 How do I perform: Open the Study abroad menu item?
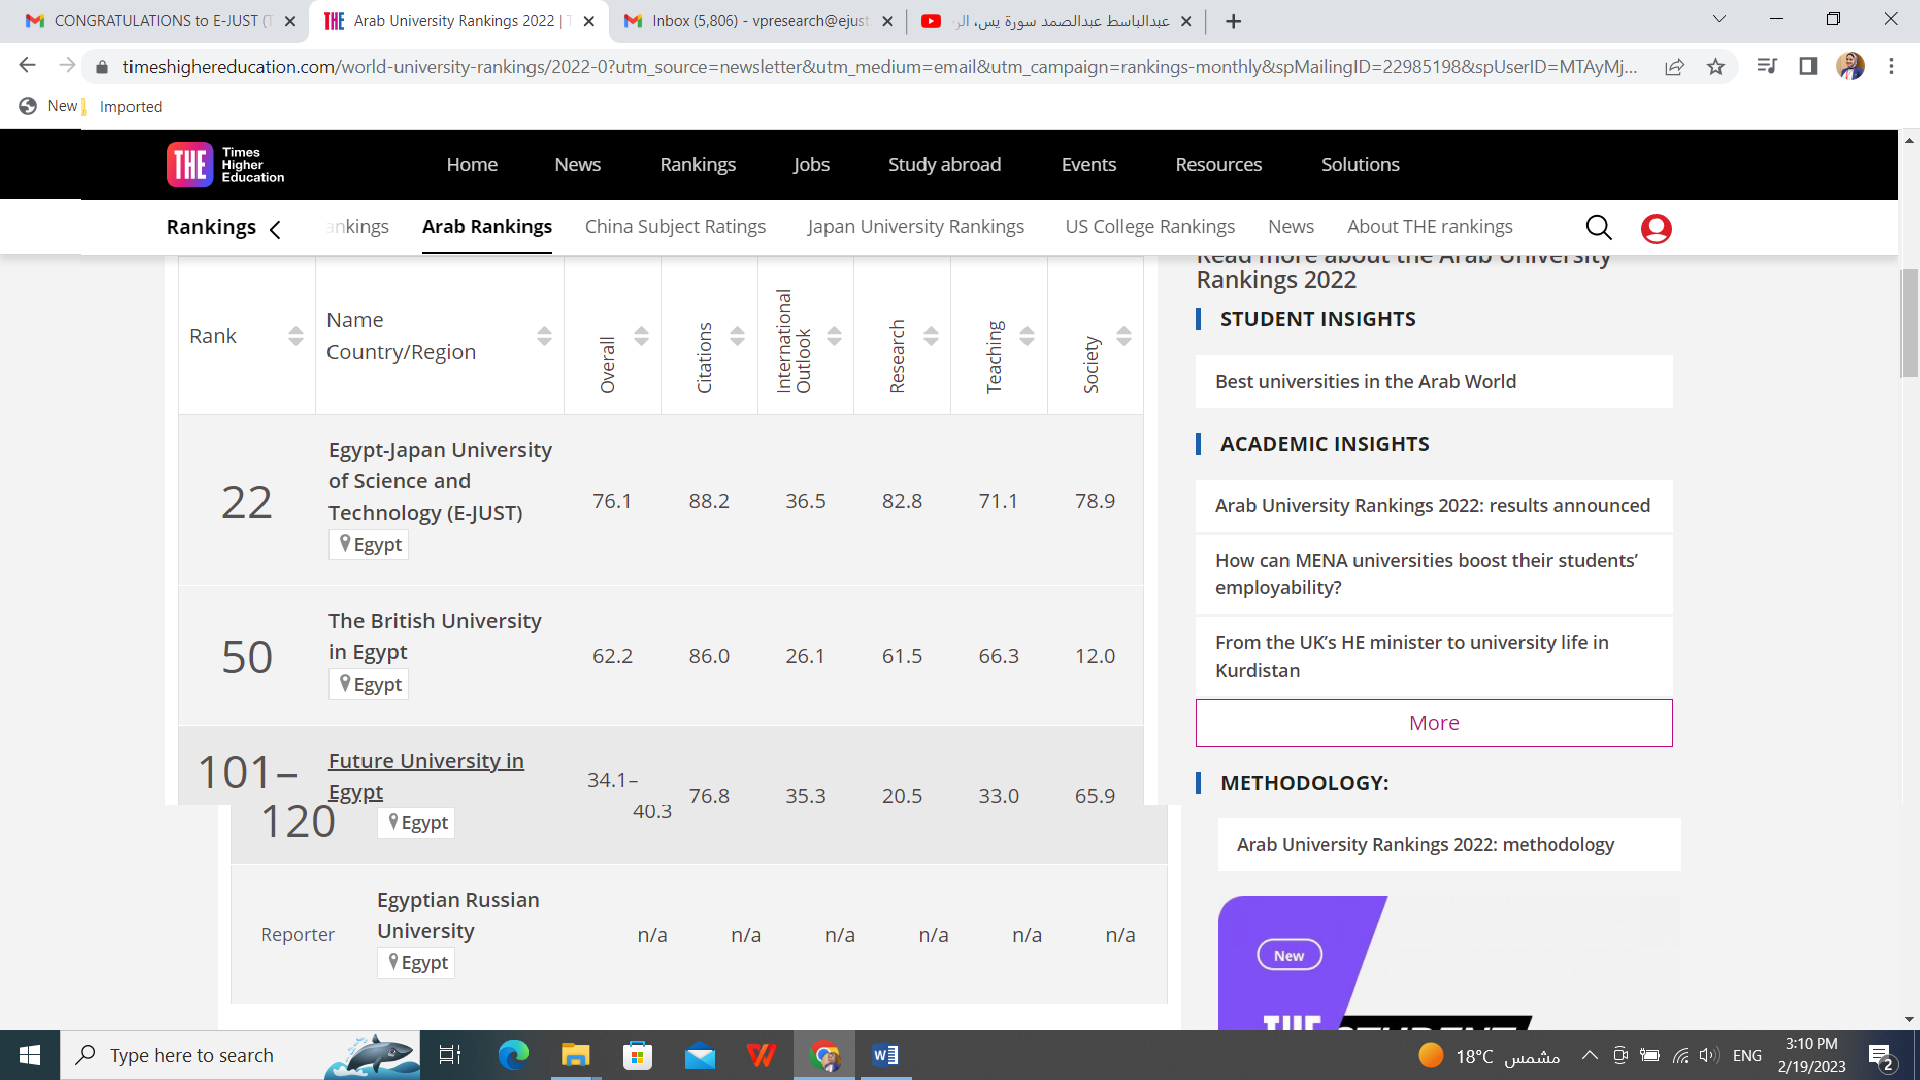pos(944,165)
